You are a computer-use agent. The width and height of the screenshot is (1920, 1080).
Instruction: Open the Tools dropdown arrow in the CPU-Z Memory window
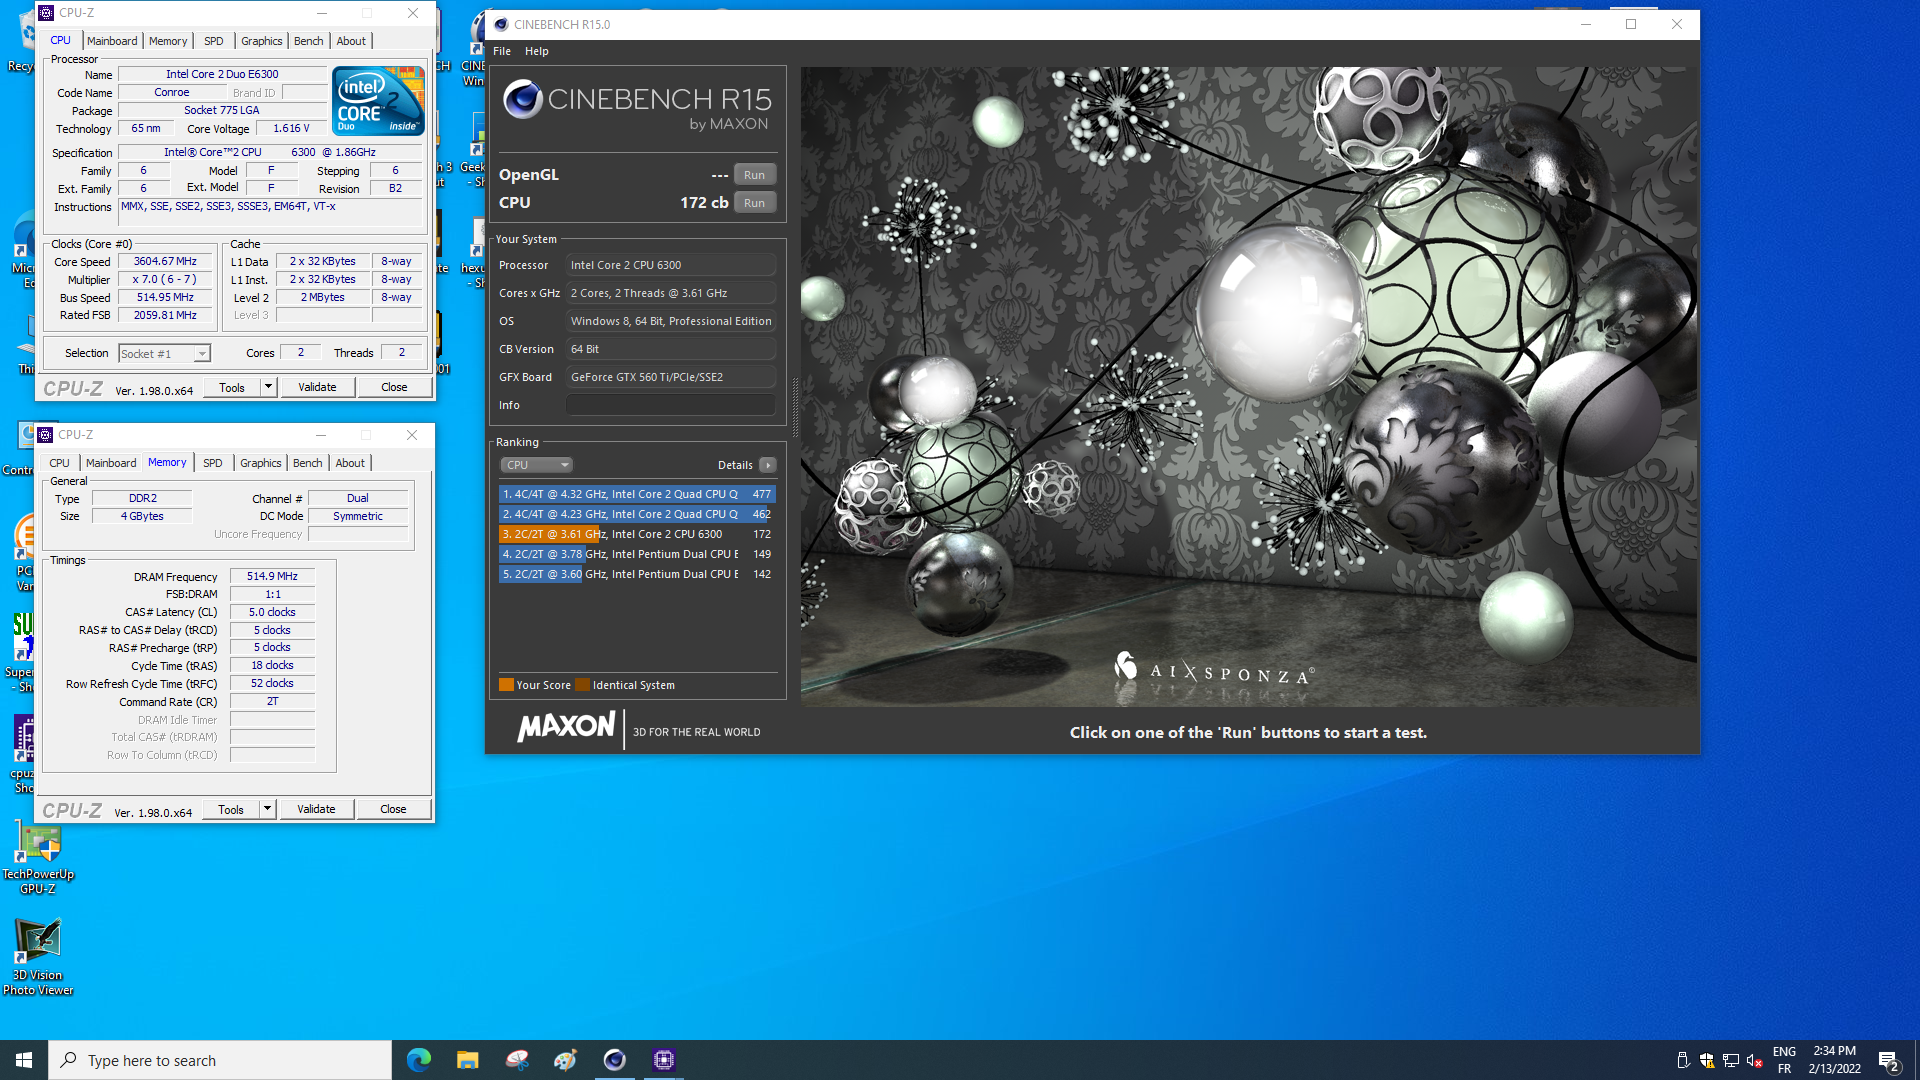(x=267, y=809)
